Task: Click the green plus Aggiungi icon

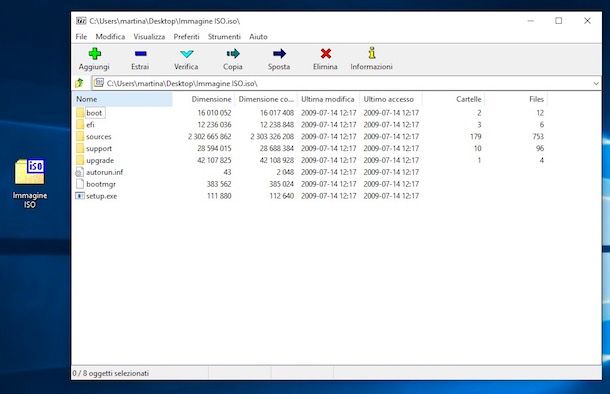Action: coord(95,54)
